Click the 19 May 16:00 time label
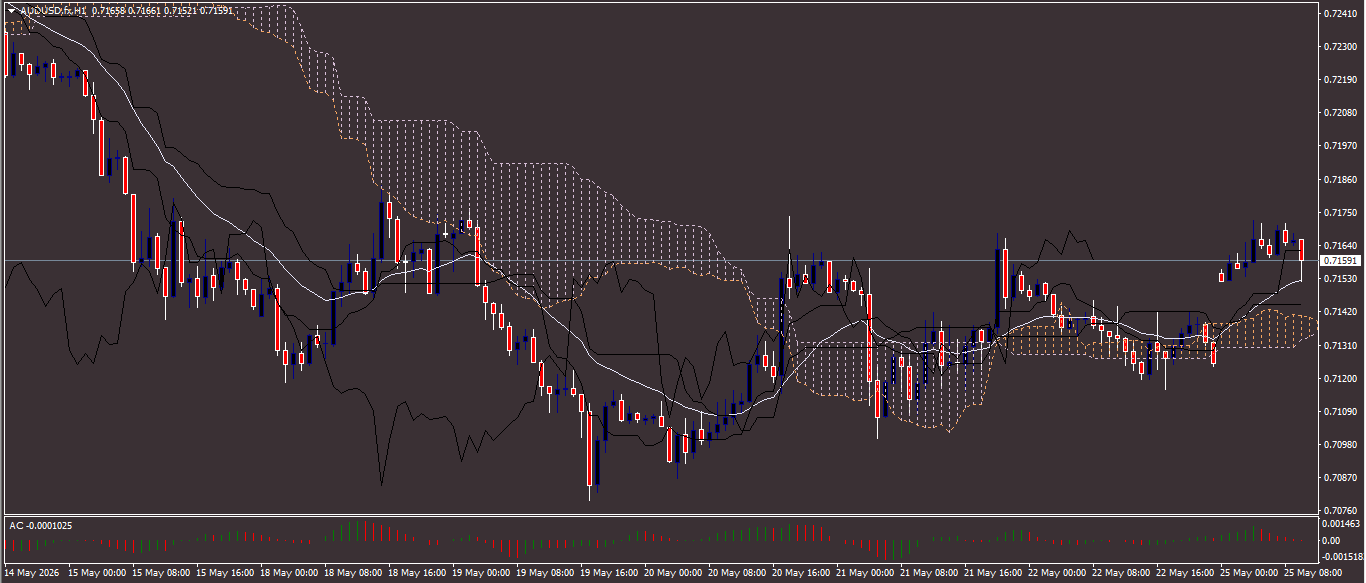The width and height of the screenshot is (1366, 583). [609, 574]
